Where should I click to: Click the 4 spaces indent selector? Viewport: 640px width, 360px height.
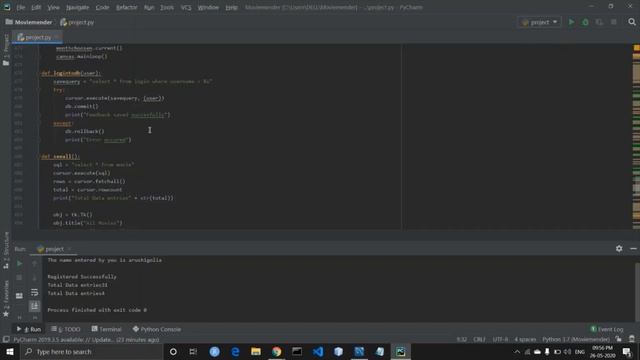point(525,340)
